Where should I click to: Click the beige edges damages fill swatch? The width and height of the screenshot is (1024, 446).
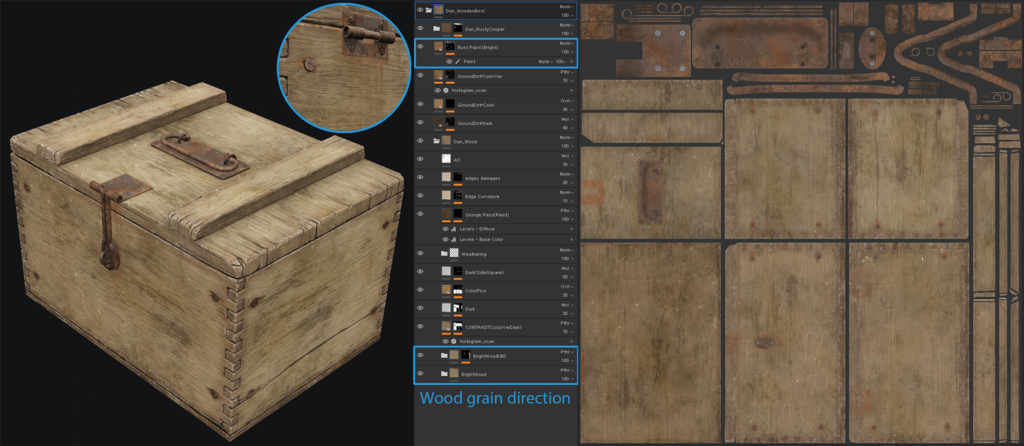(446, 178)
